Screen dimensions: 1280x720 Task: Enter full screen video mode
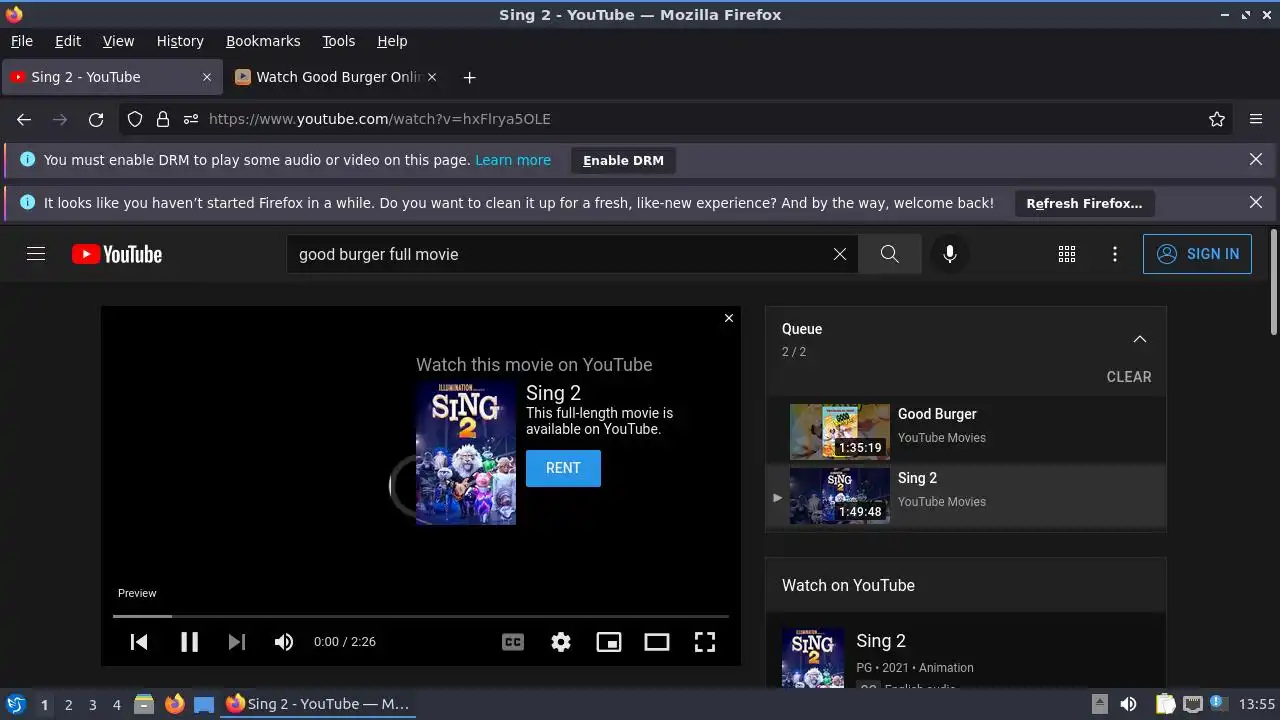pos(705,642)
